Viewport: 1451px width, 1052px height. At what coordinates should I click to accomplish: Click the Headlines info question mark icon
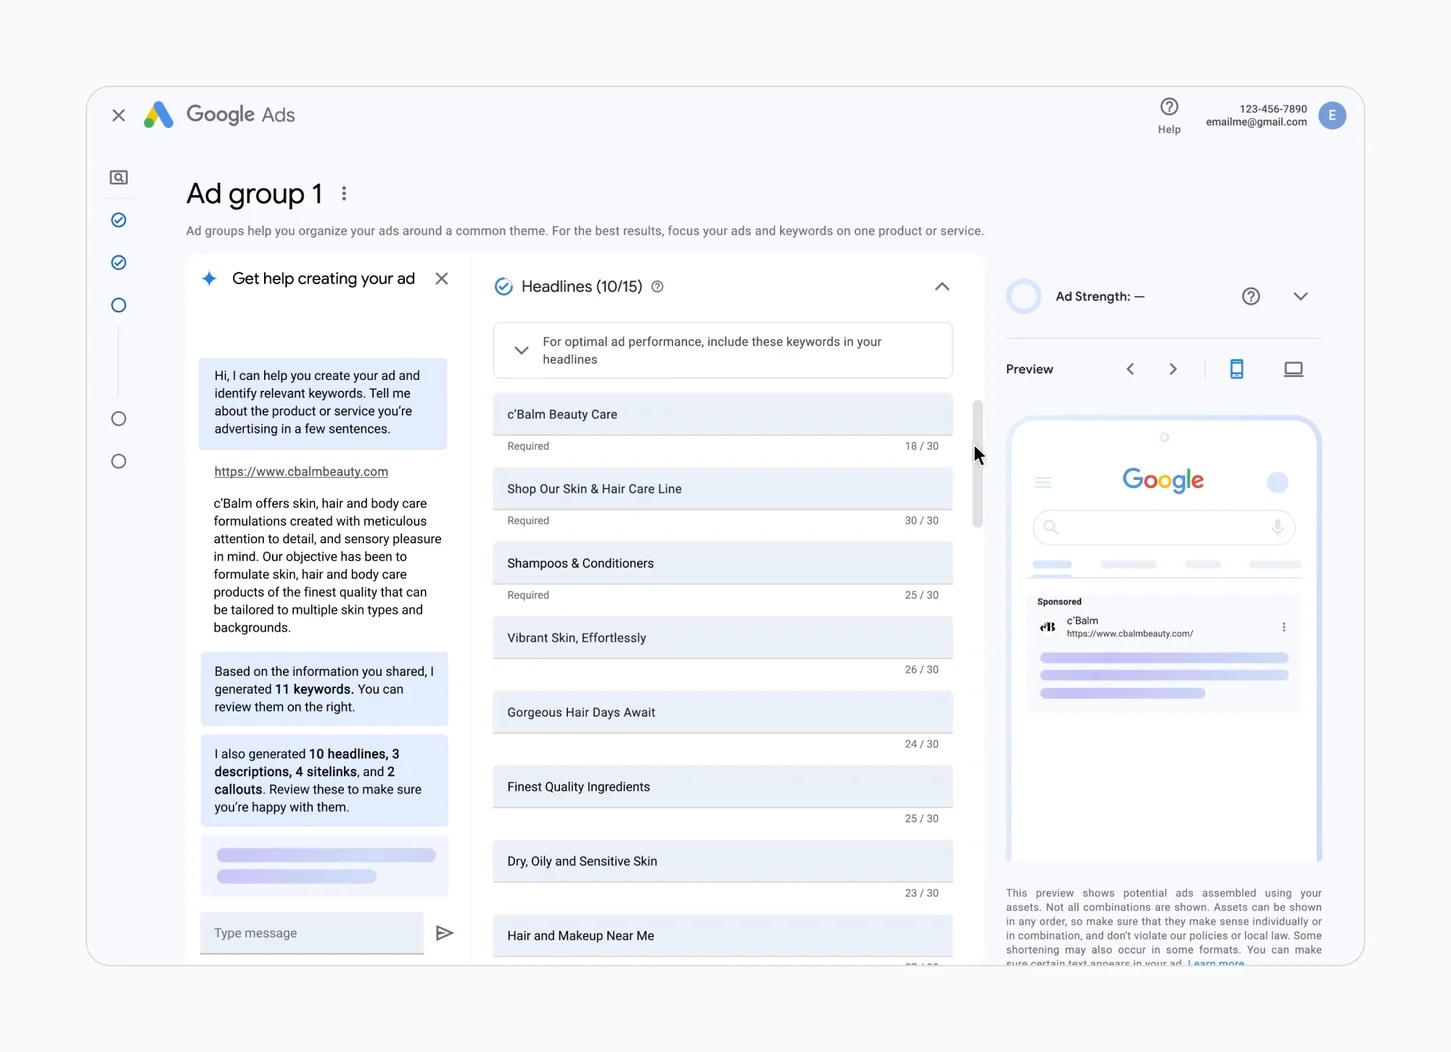coord(657,287)
